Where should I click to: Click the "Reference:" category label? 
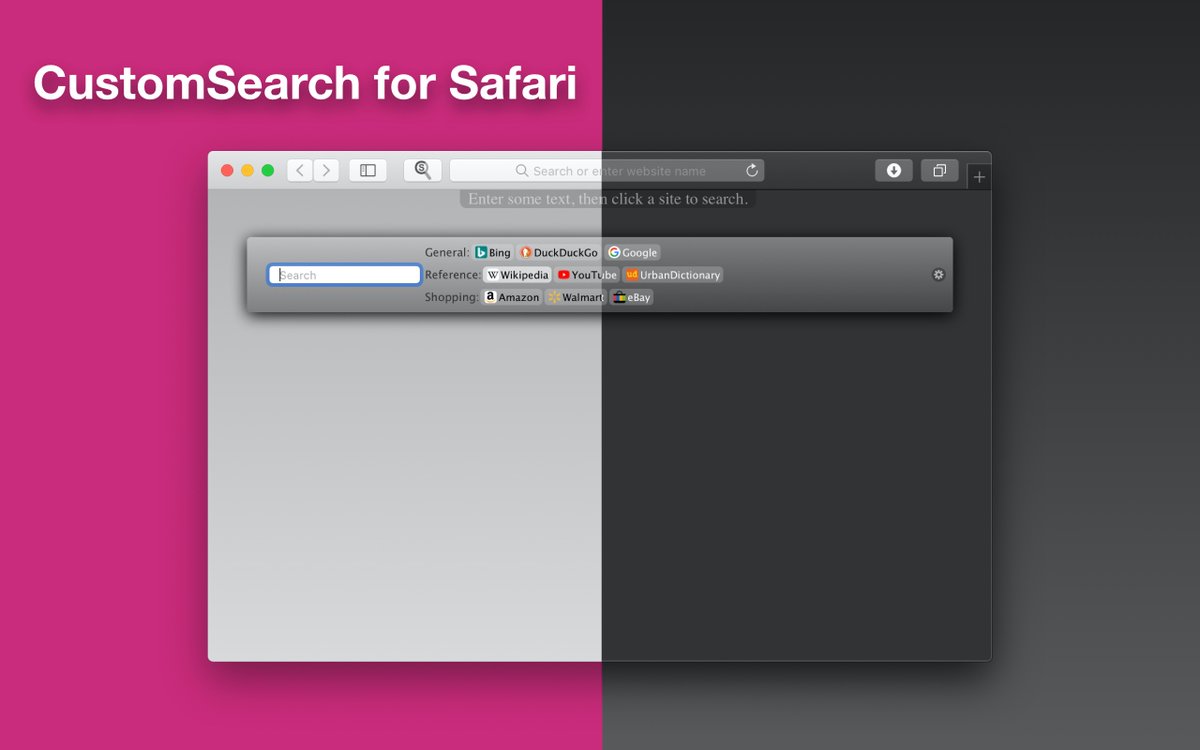[x=453, y=275]
